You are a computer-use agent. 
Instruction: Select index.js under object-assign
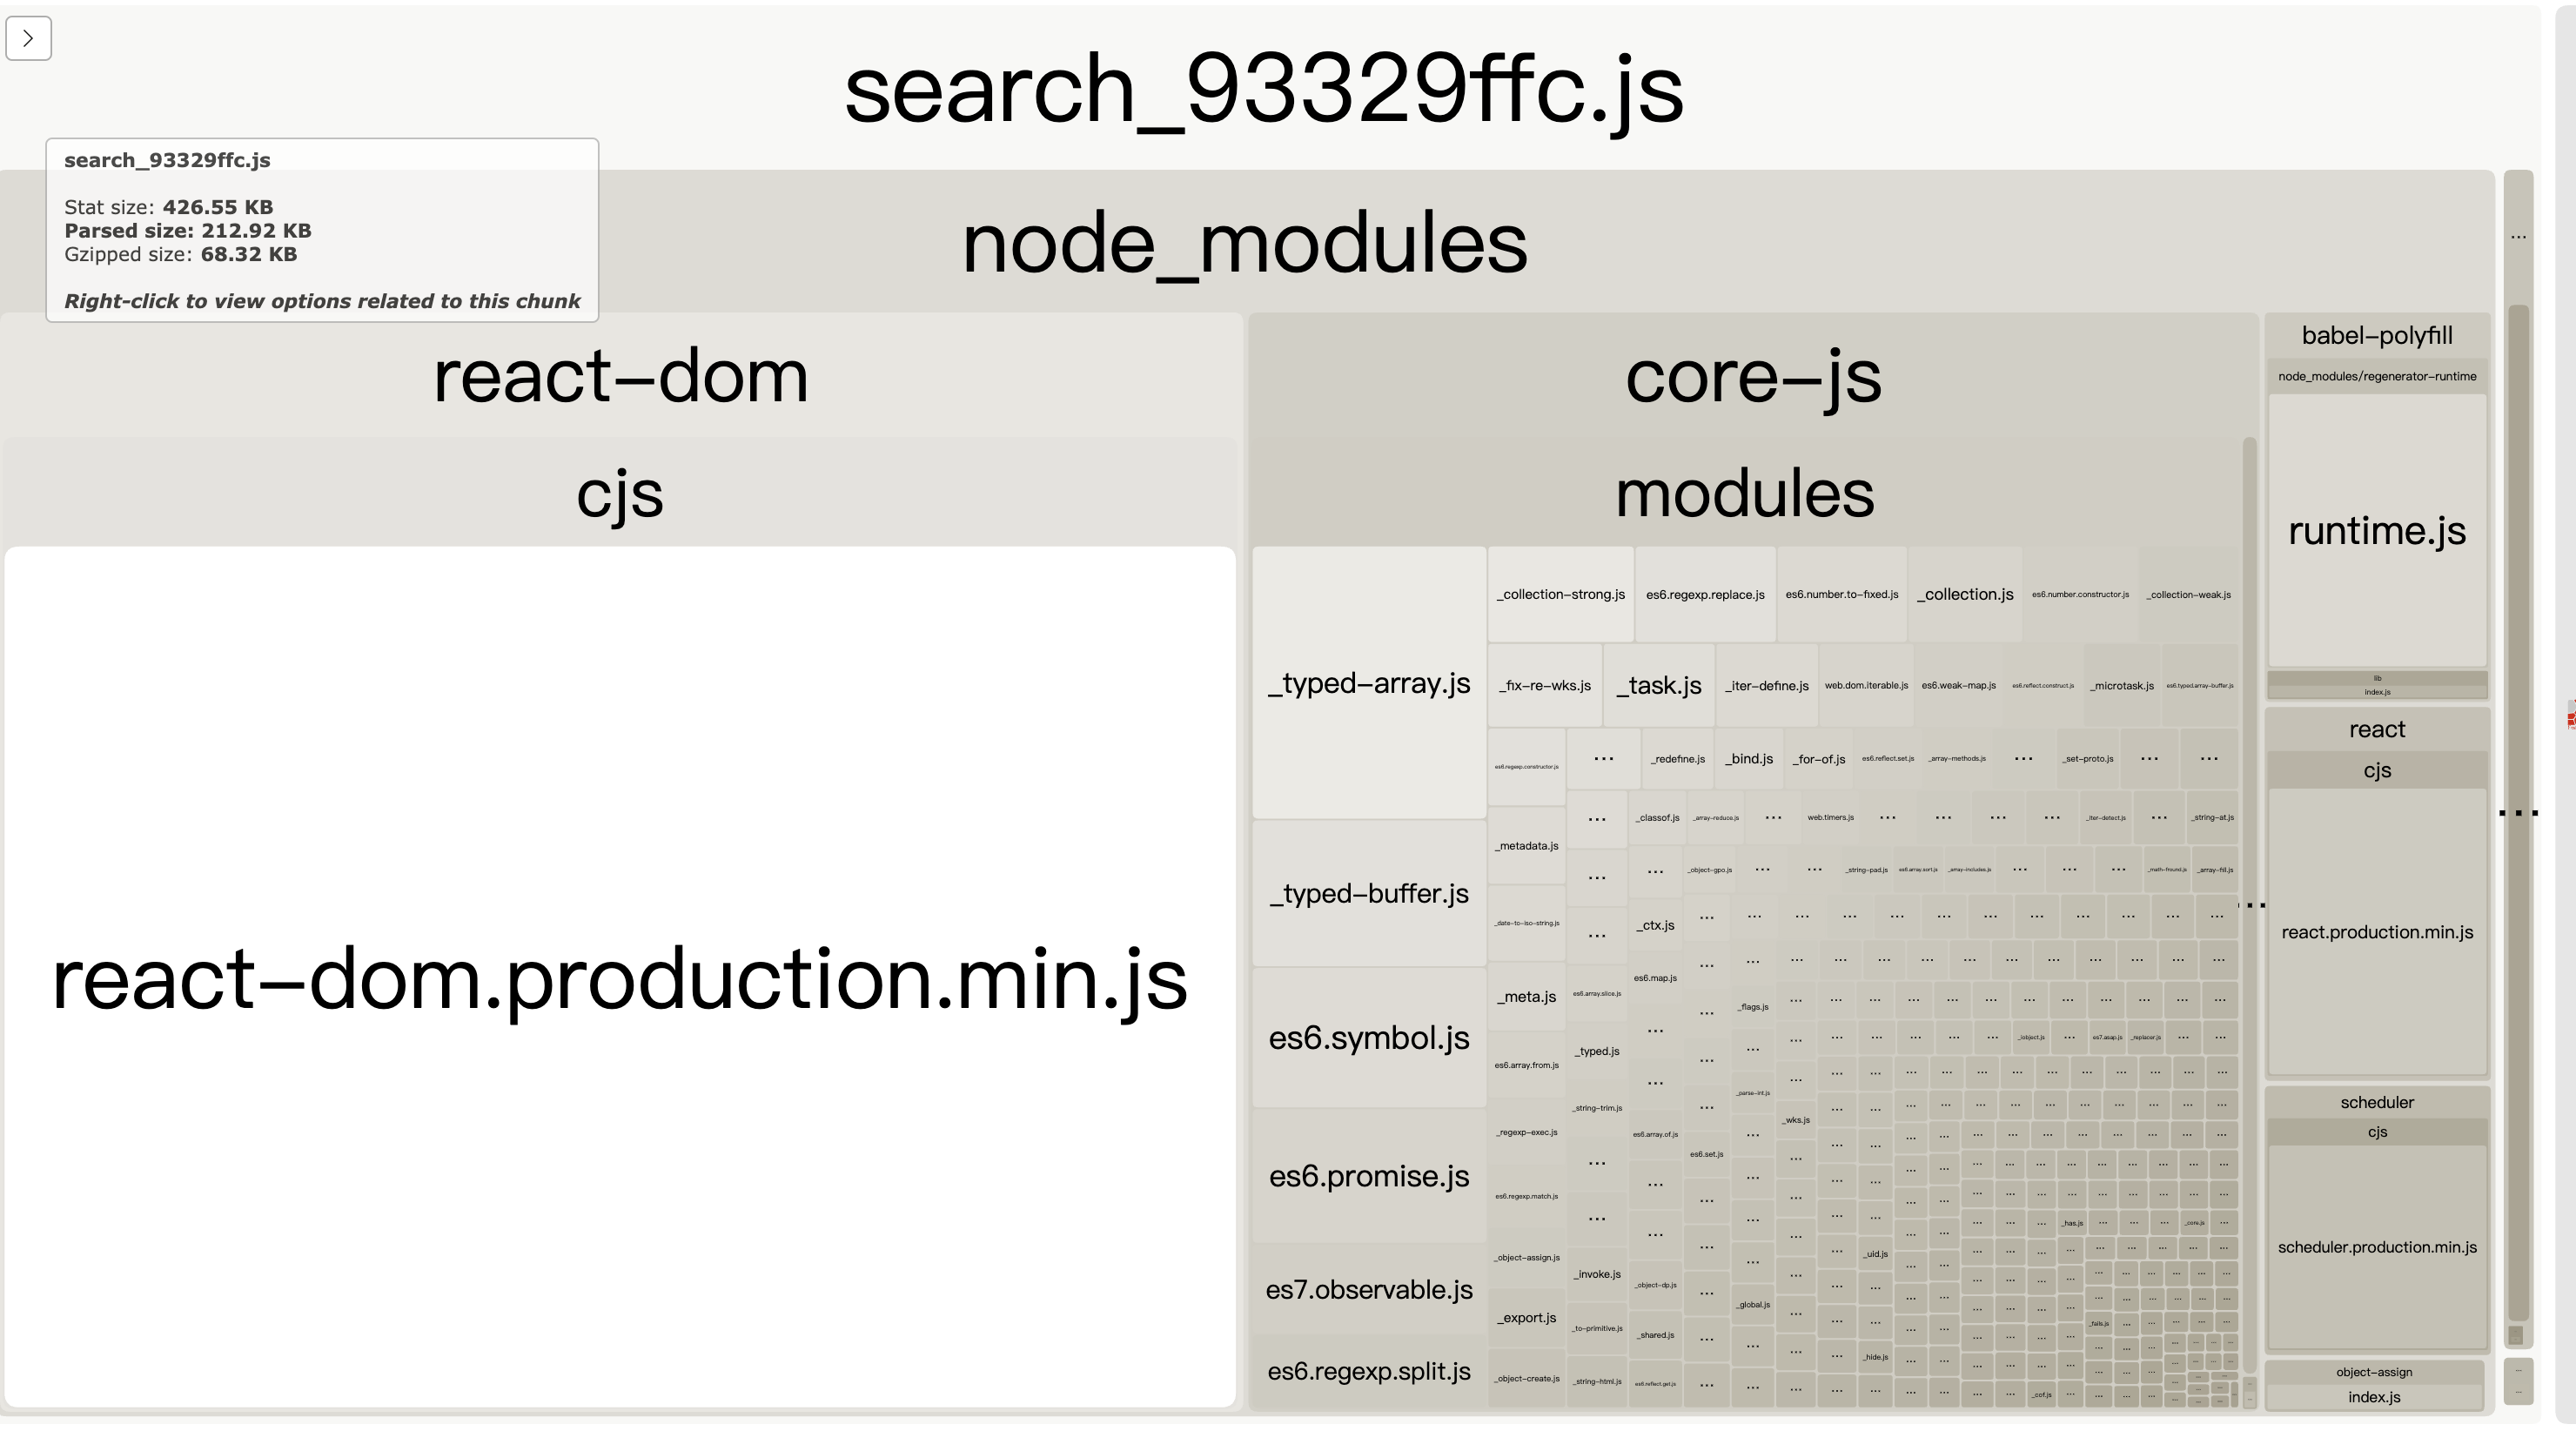tap(2374, 1397)
